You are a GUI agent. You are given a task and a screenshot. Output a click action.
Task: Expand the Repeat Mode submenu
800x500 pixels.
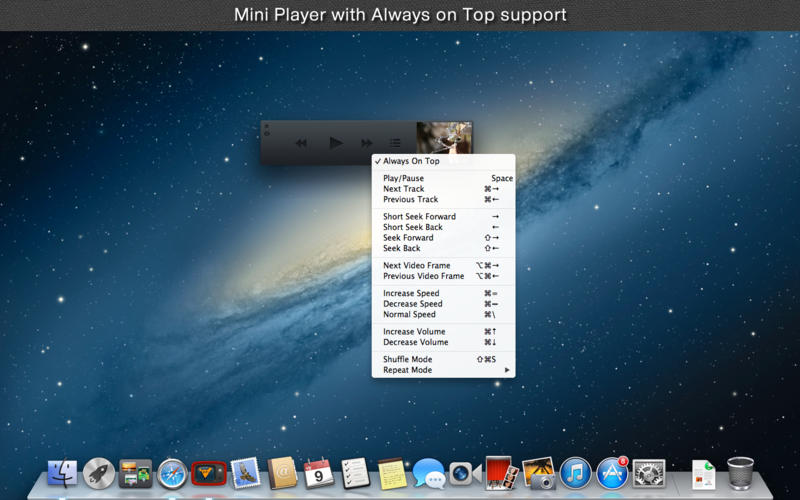click(443, 370)
